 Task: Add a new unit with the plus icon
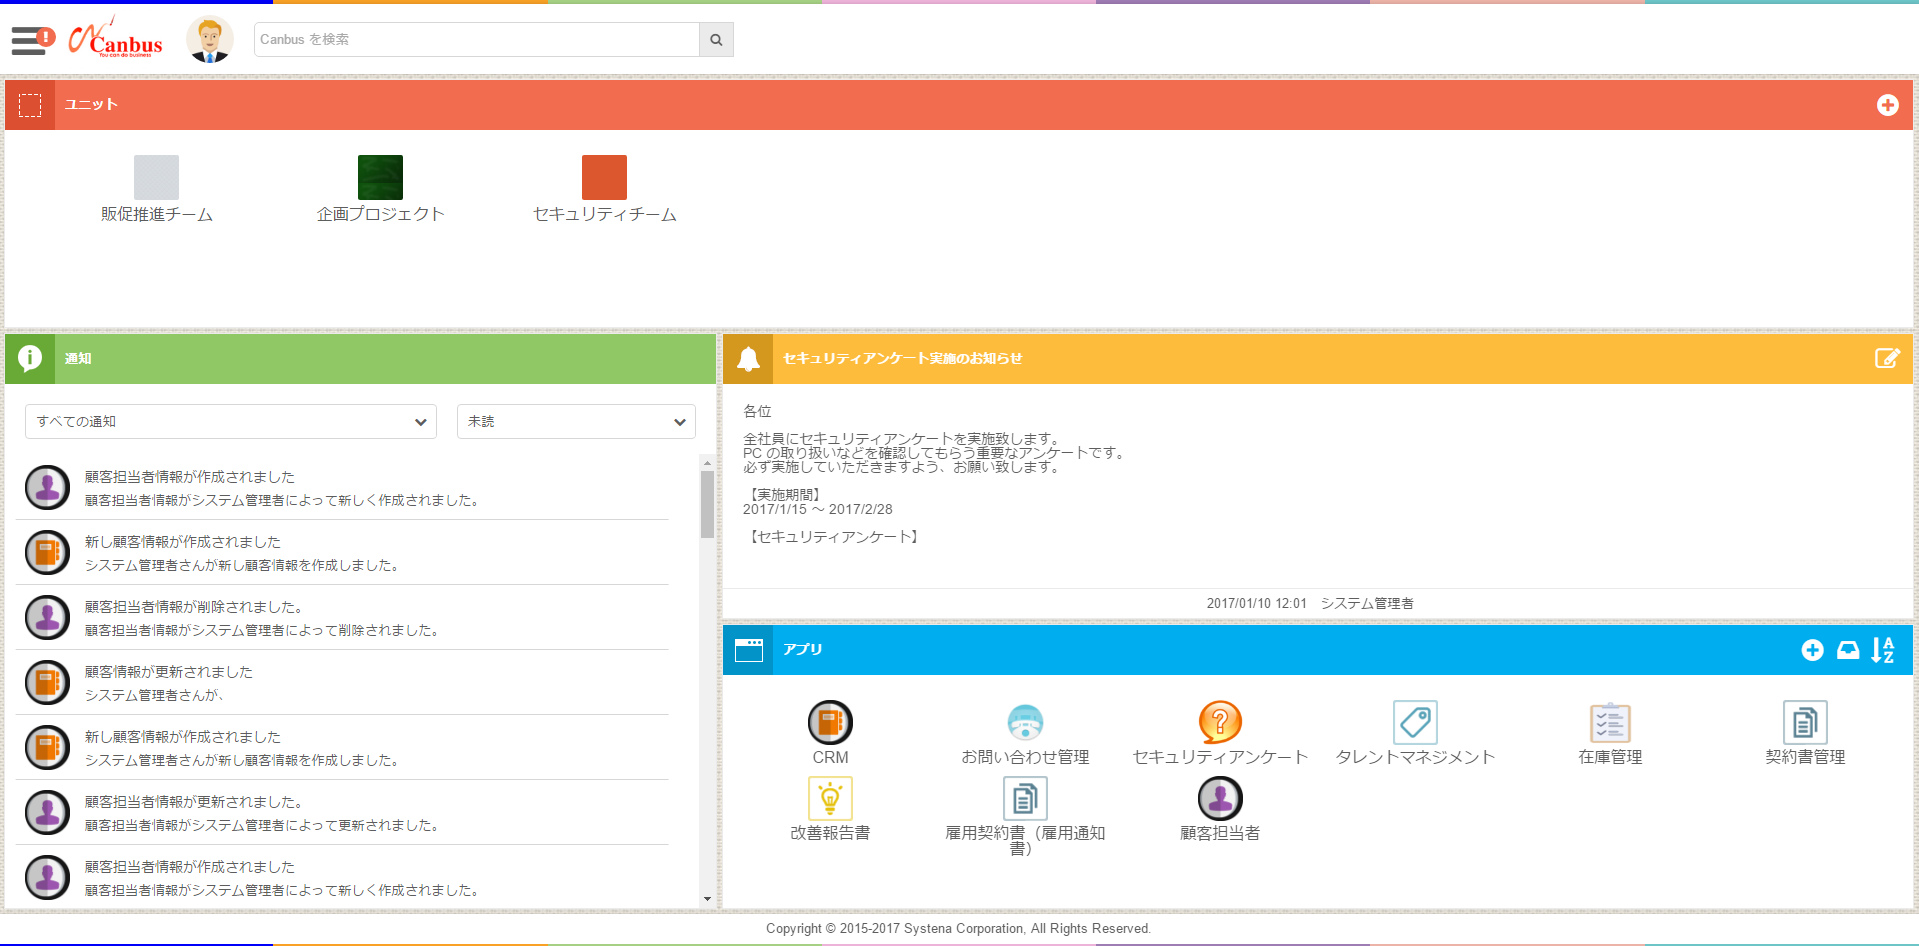coord(1888,104)
